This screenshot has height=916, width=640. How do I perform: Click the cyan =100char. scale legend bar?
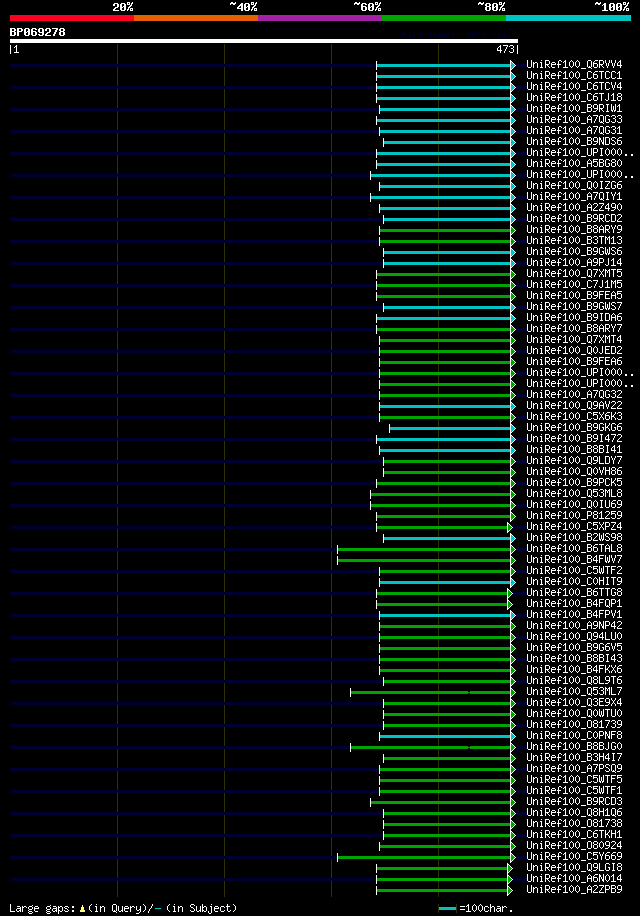point(447,908)
